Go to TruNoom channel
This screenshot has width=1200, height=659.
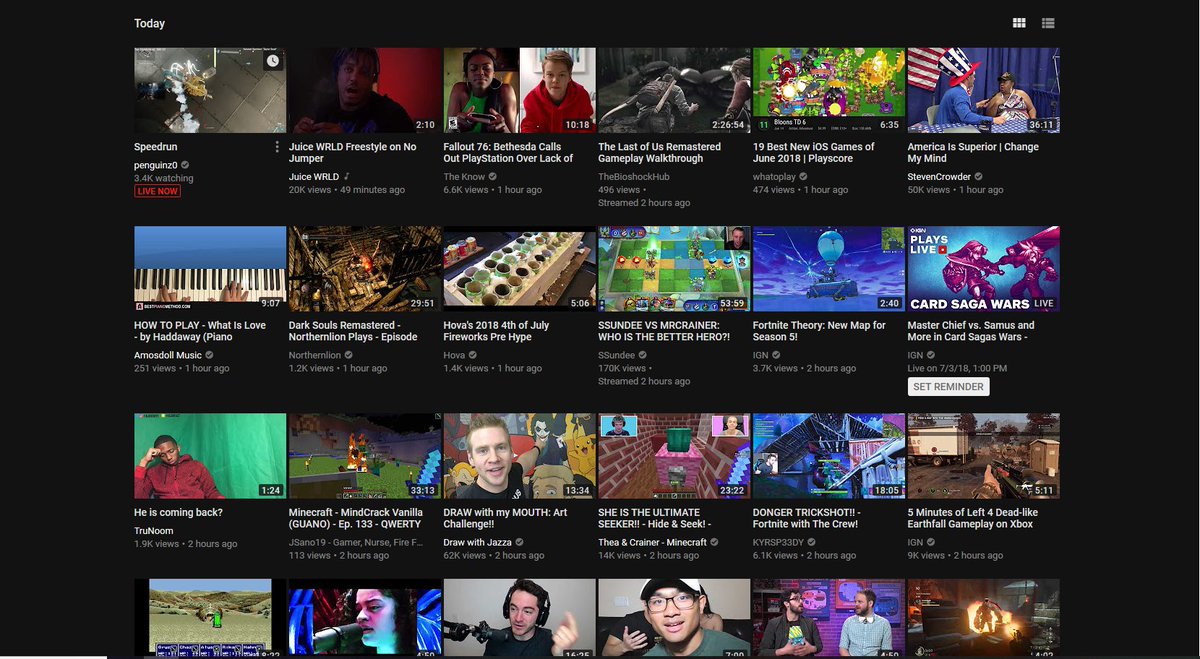[x=155, y=531]
